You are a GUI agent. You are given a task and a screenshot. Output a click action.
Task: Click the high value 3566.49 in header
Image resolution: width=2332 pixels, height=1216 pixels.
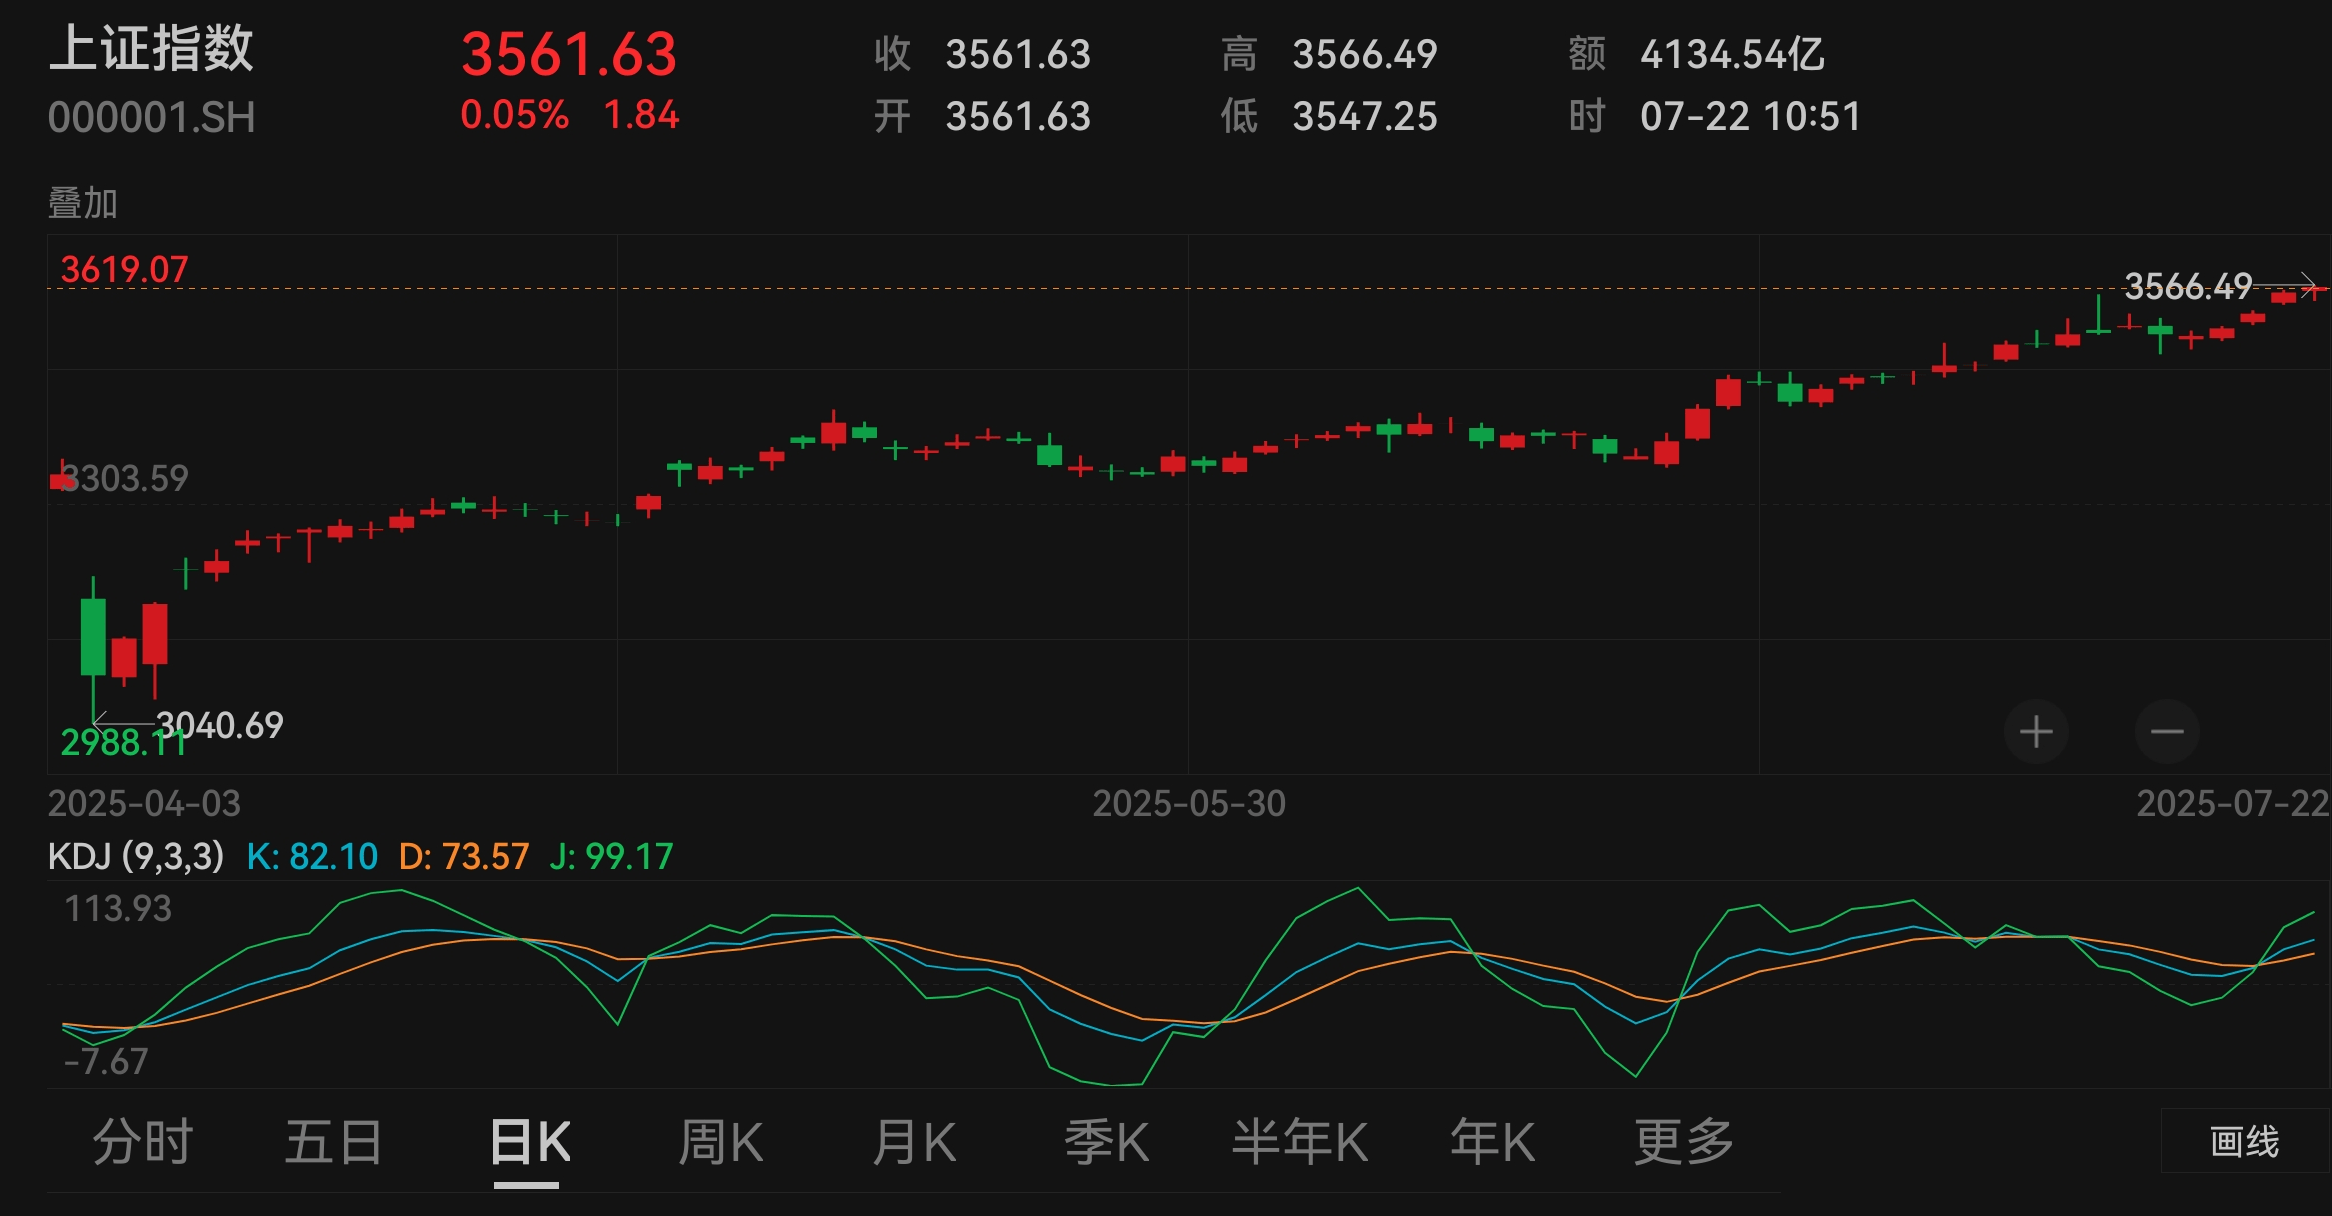click(1365, 54)
